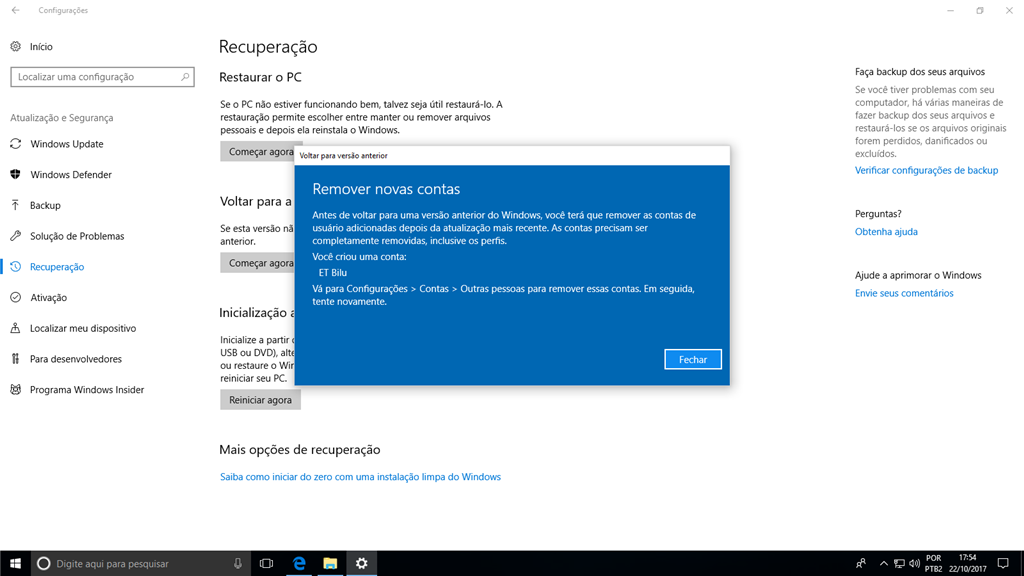
Task: Click the Windows Defender shield icon
Action: click(x=16, y=174)
